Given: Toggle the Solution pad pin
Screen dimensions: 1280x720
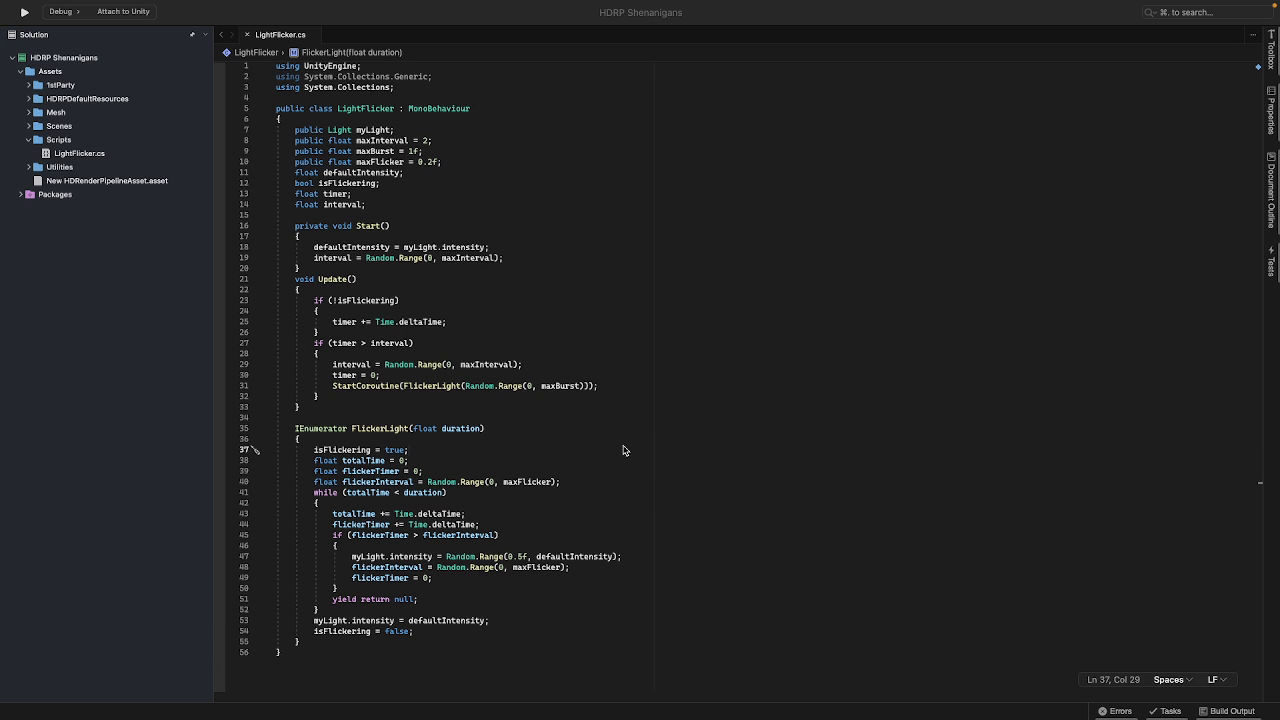Looking at the screenshot, I should pyautogui.click(x=192, y=35).
